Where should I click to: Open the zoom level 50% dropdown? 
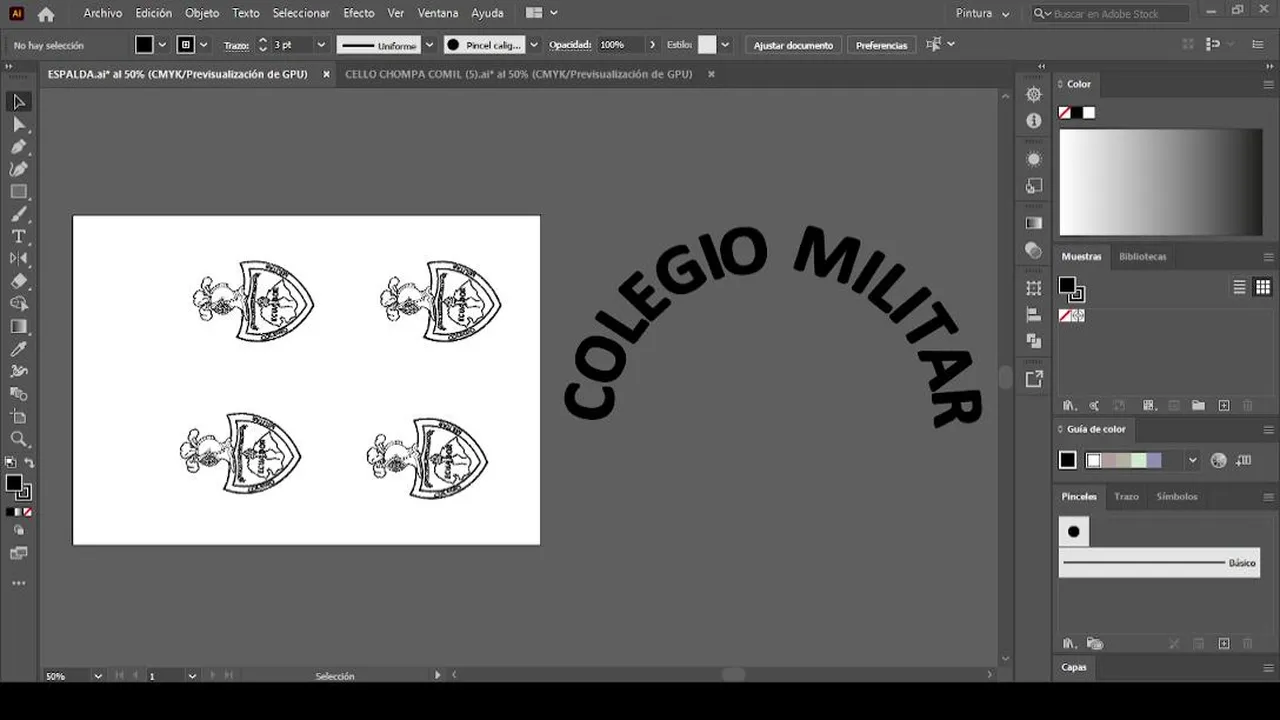pos(97,676)
